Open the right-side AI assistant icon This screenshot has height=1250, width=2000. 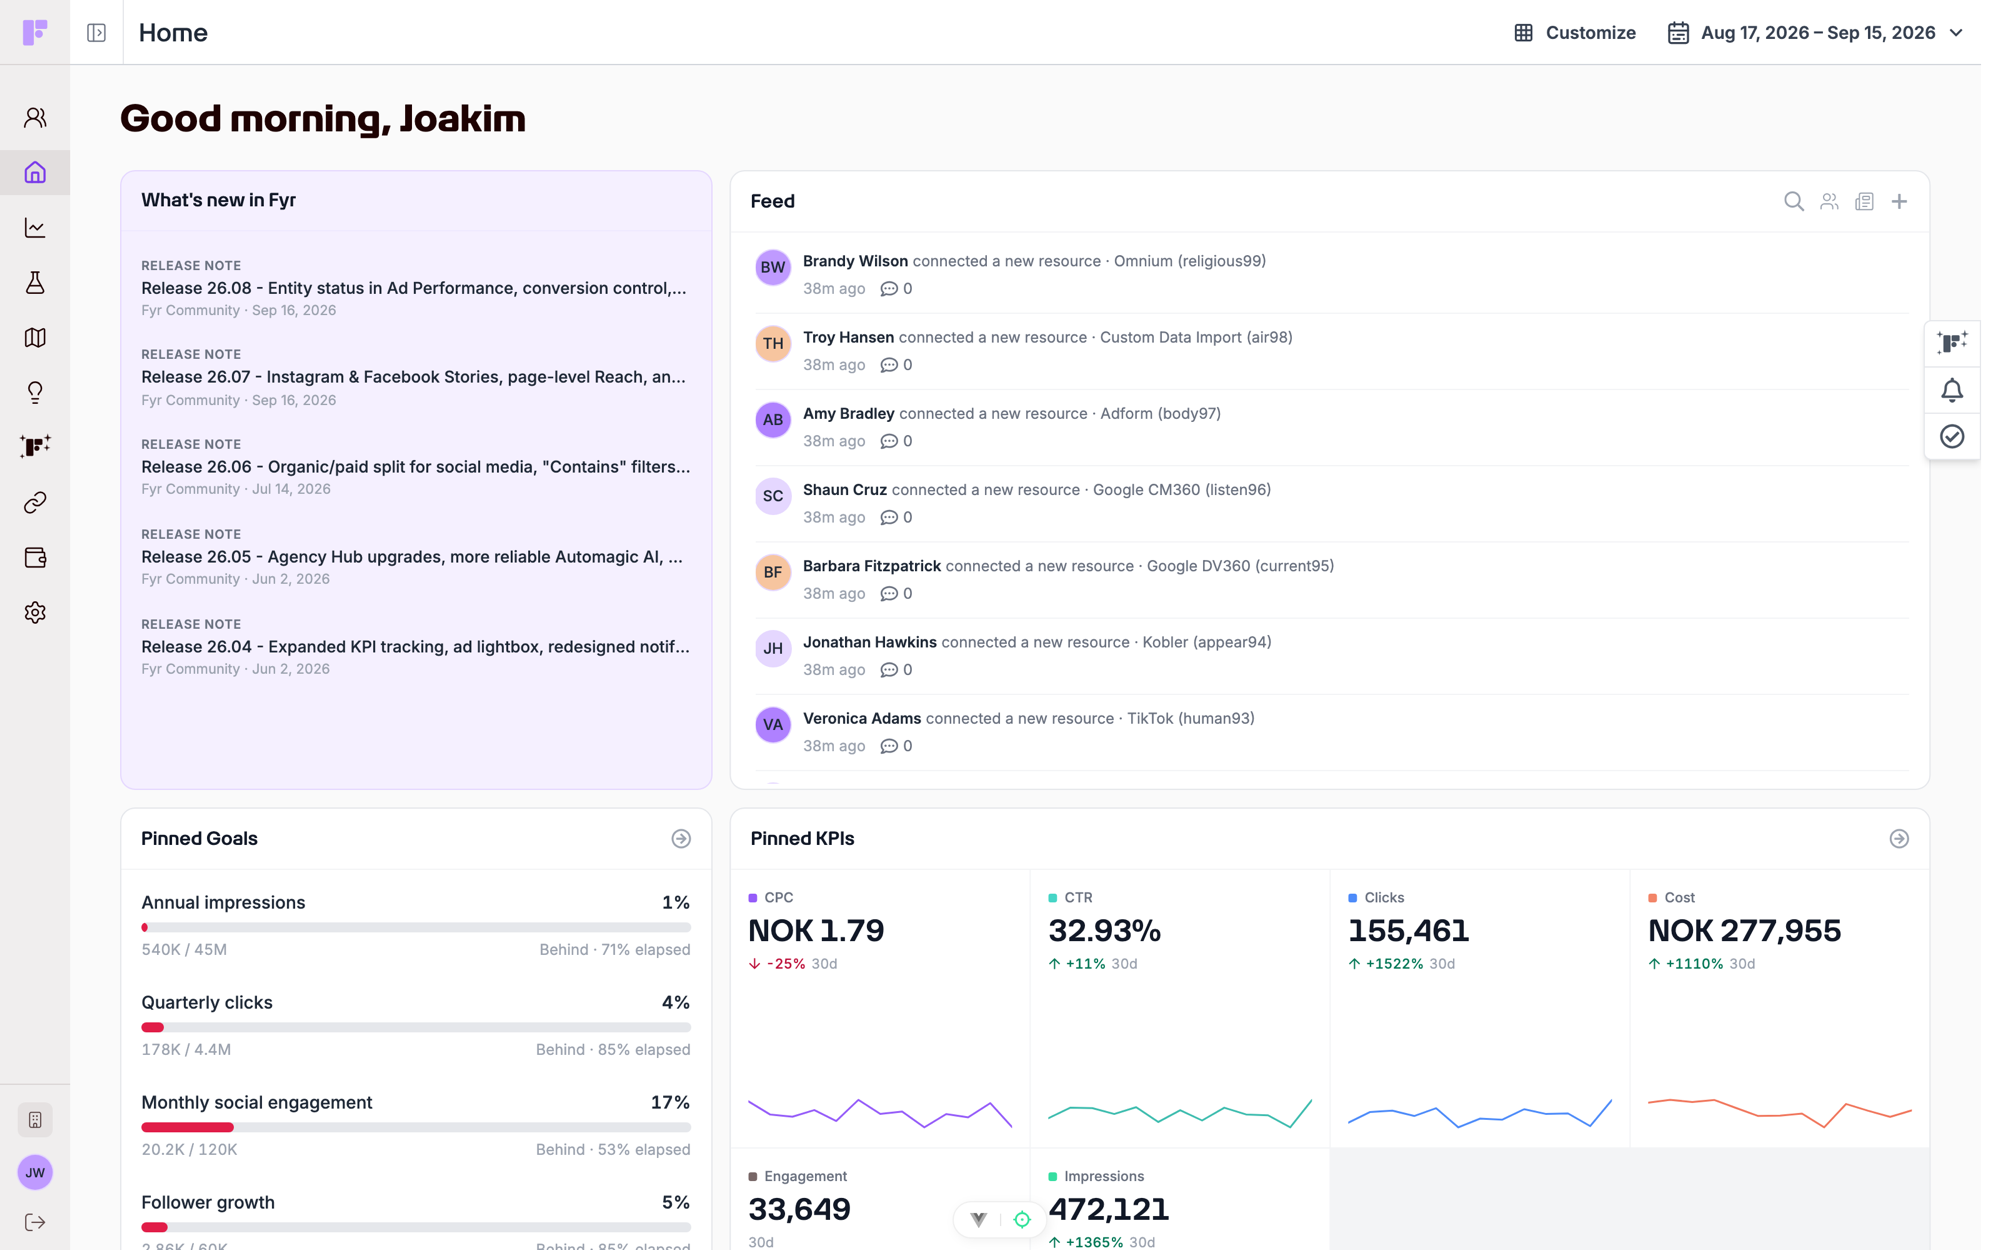1952,343
